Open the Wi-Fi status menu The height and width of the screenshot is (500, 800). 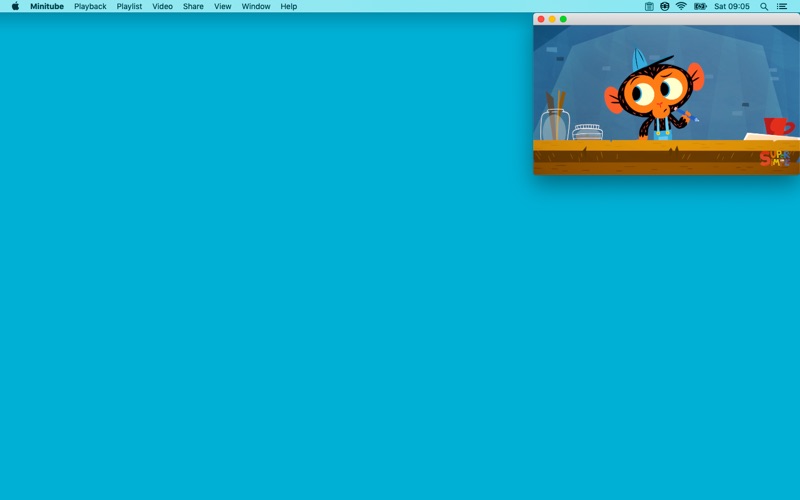[681, 6]
